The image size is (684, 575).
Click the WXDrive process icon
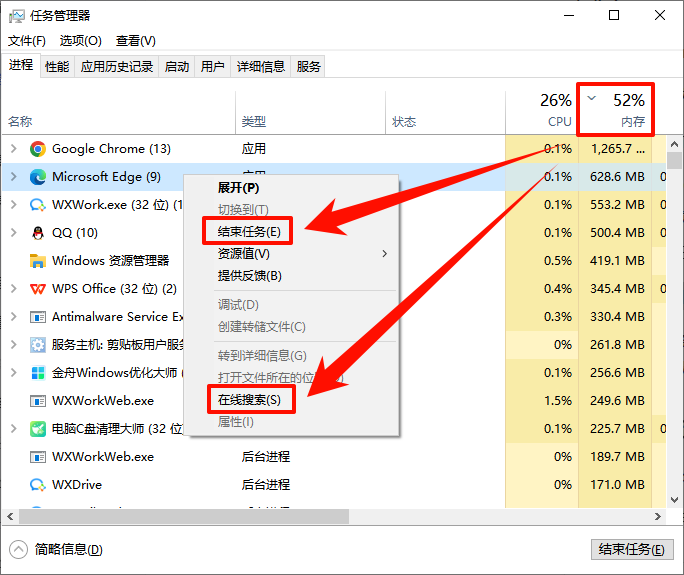(38, 485)
